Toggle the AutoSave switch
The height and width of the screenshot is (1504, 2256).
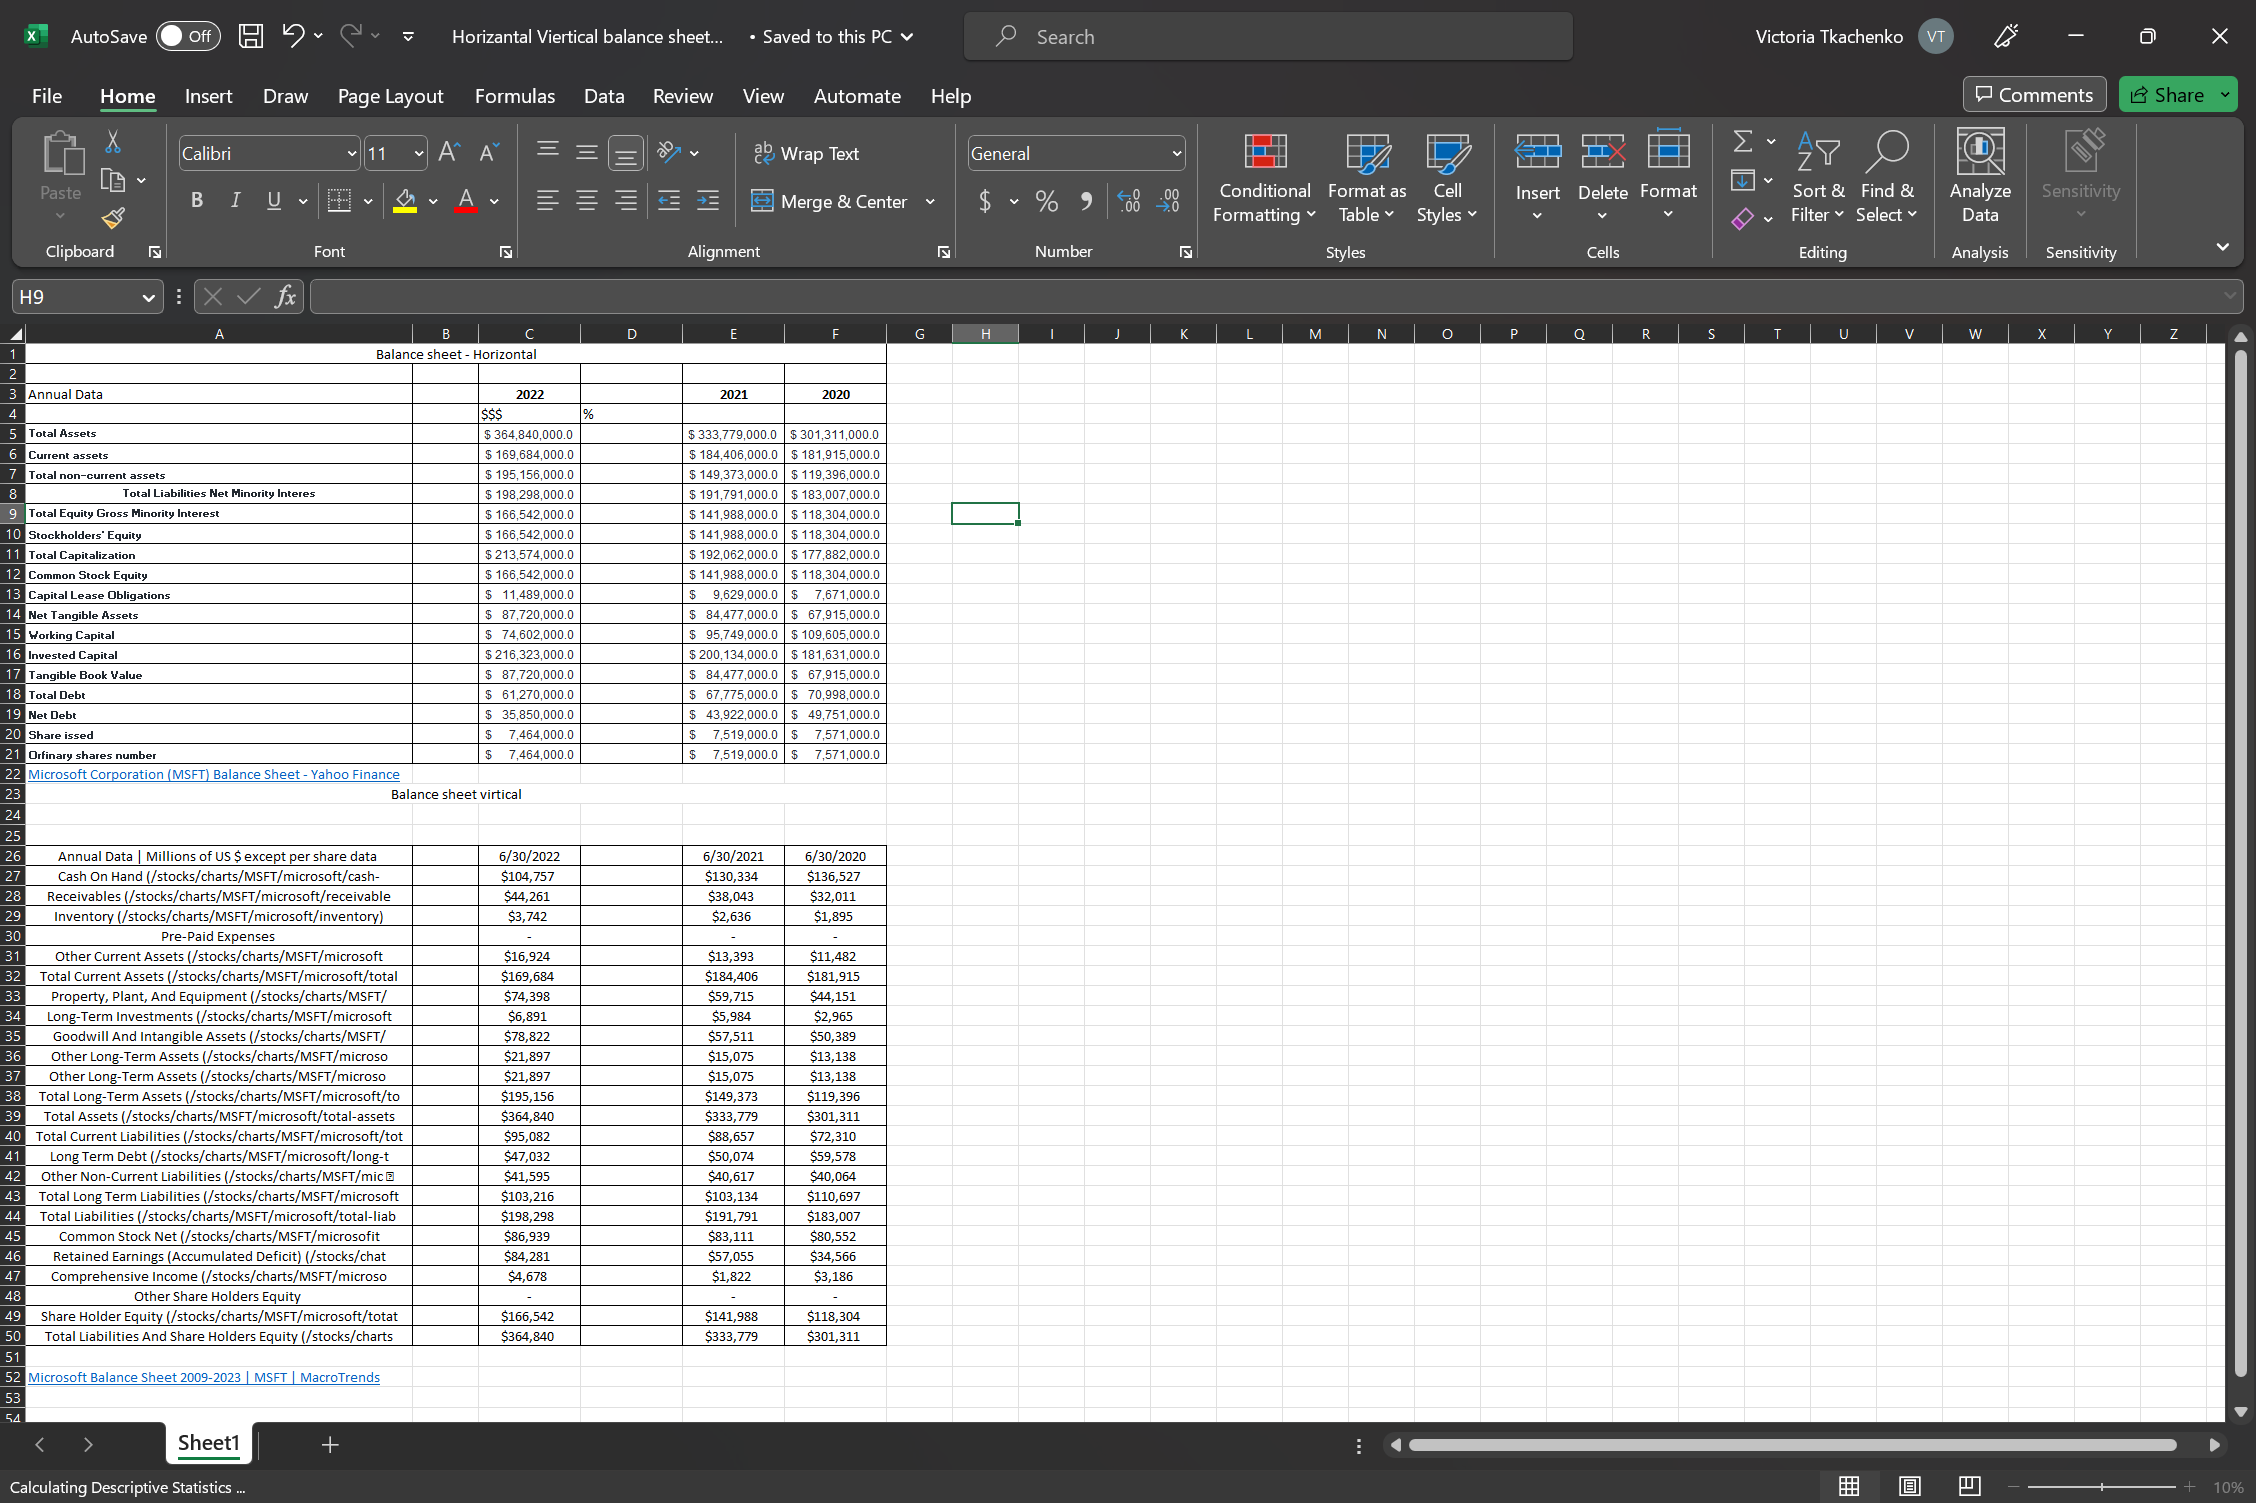tap(187, 37)
